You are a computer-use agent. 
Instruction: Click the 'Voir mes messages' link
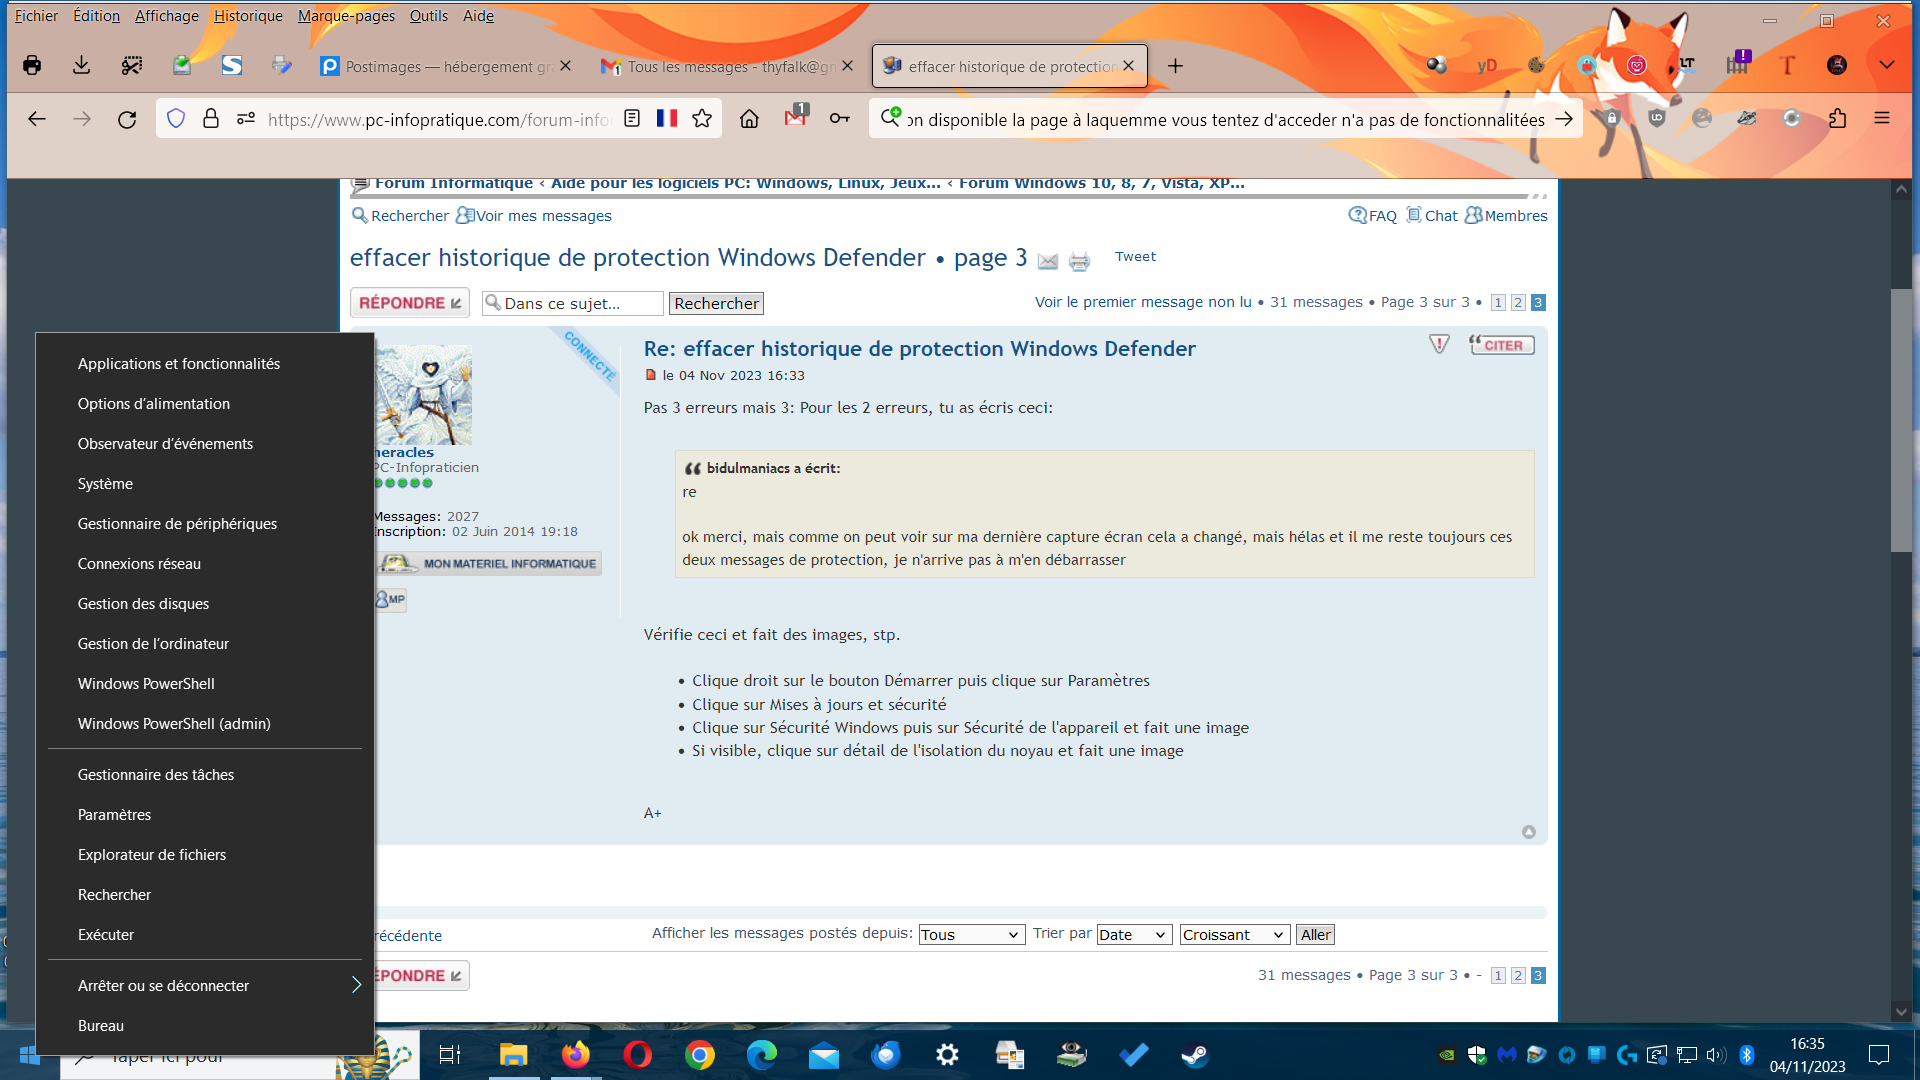(543, 216)
